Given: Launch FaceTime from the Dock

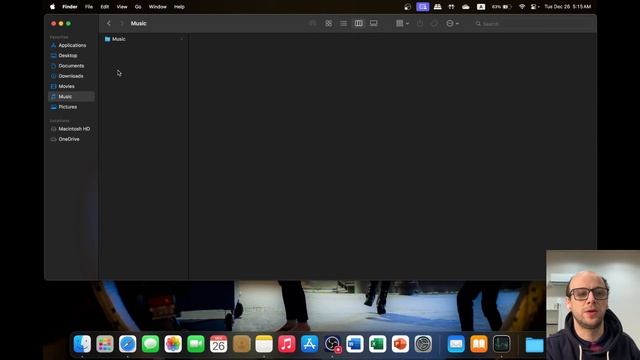Looking at the screenshot, I should coord(196,344).
